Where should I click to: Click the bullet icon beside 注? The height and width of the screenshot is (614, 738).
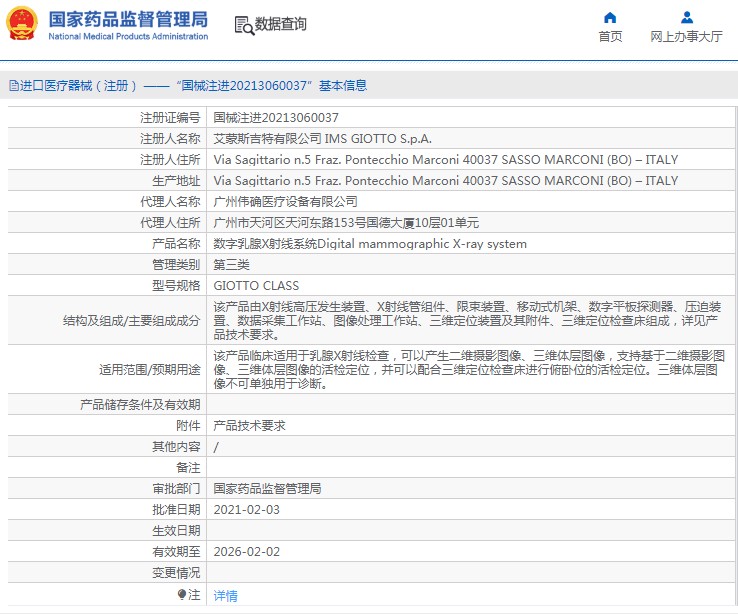click(x=182, y=595)
